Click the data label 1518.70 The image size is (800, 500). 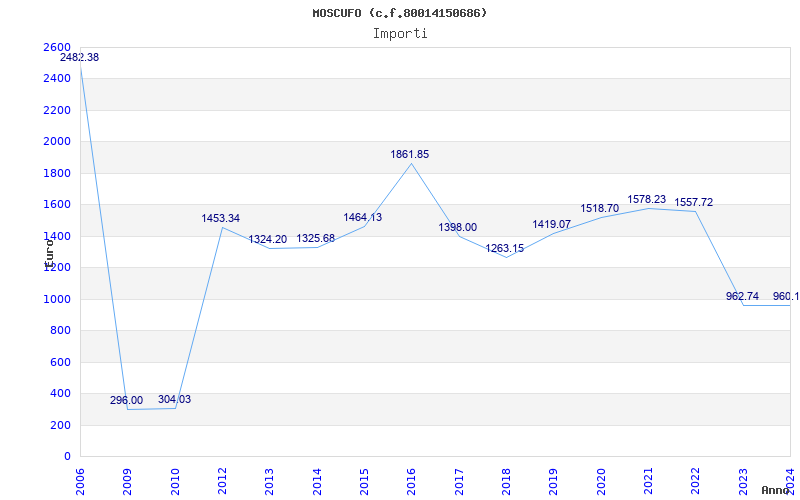[x=599, y=208]
